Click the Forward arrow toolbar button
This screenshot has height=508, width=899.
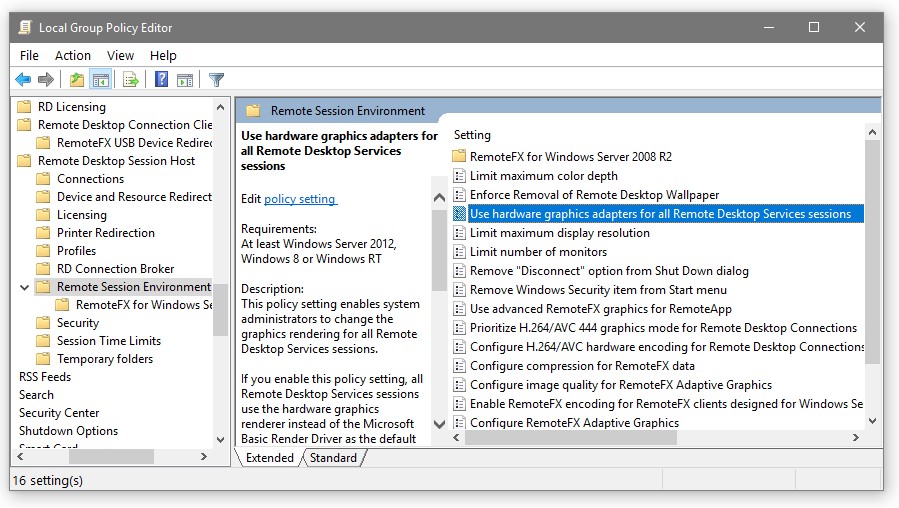[x=46, y=80]
